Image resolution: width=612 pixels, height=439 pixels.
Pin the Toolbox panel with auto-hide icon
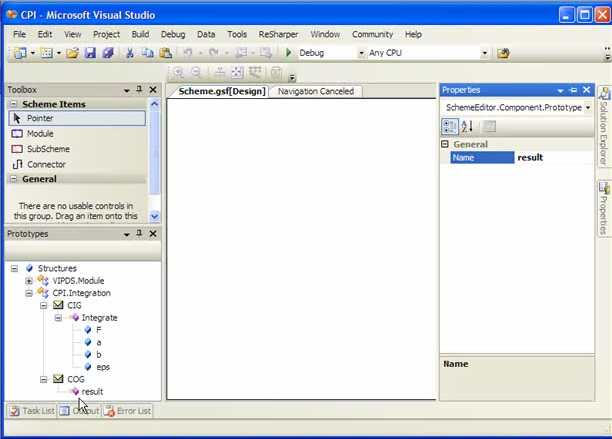pyautogui.click(x=139, y=90)
